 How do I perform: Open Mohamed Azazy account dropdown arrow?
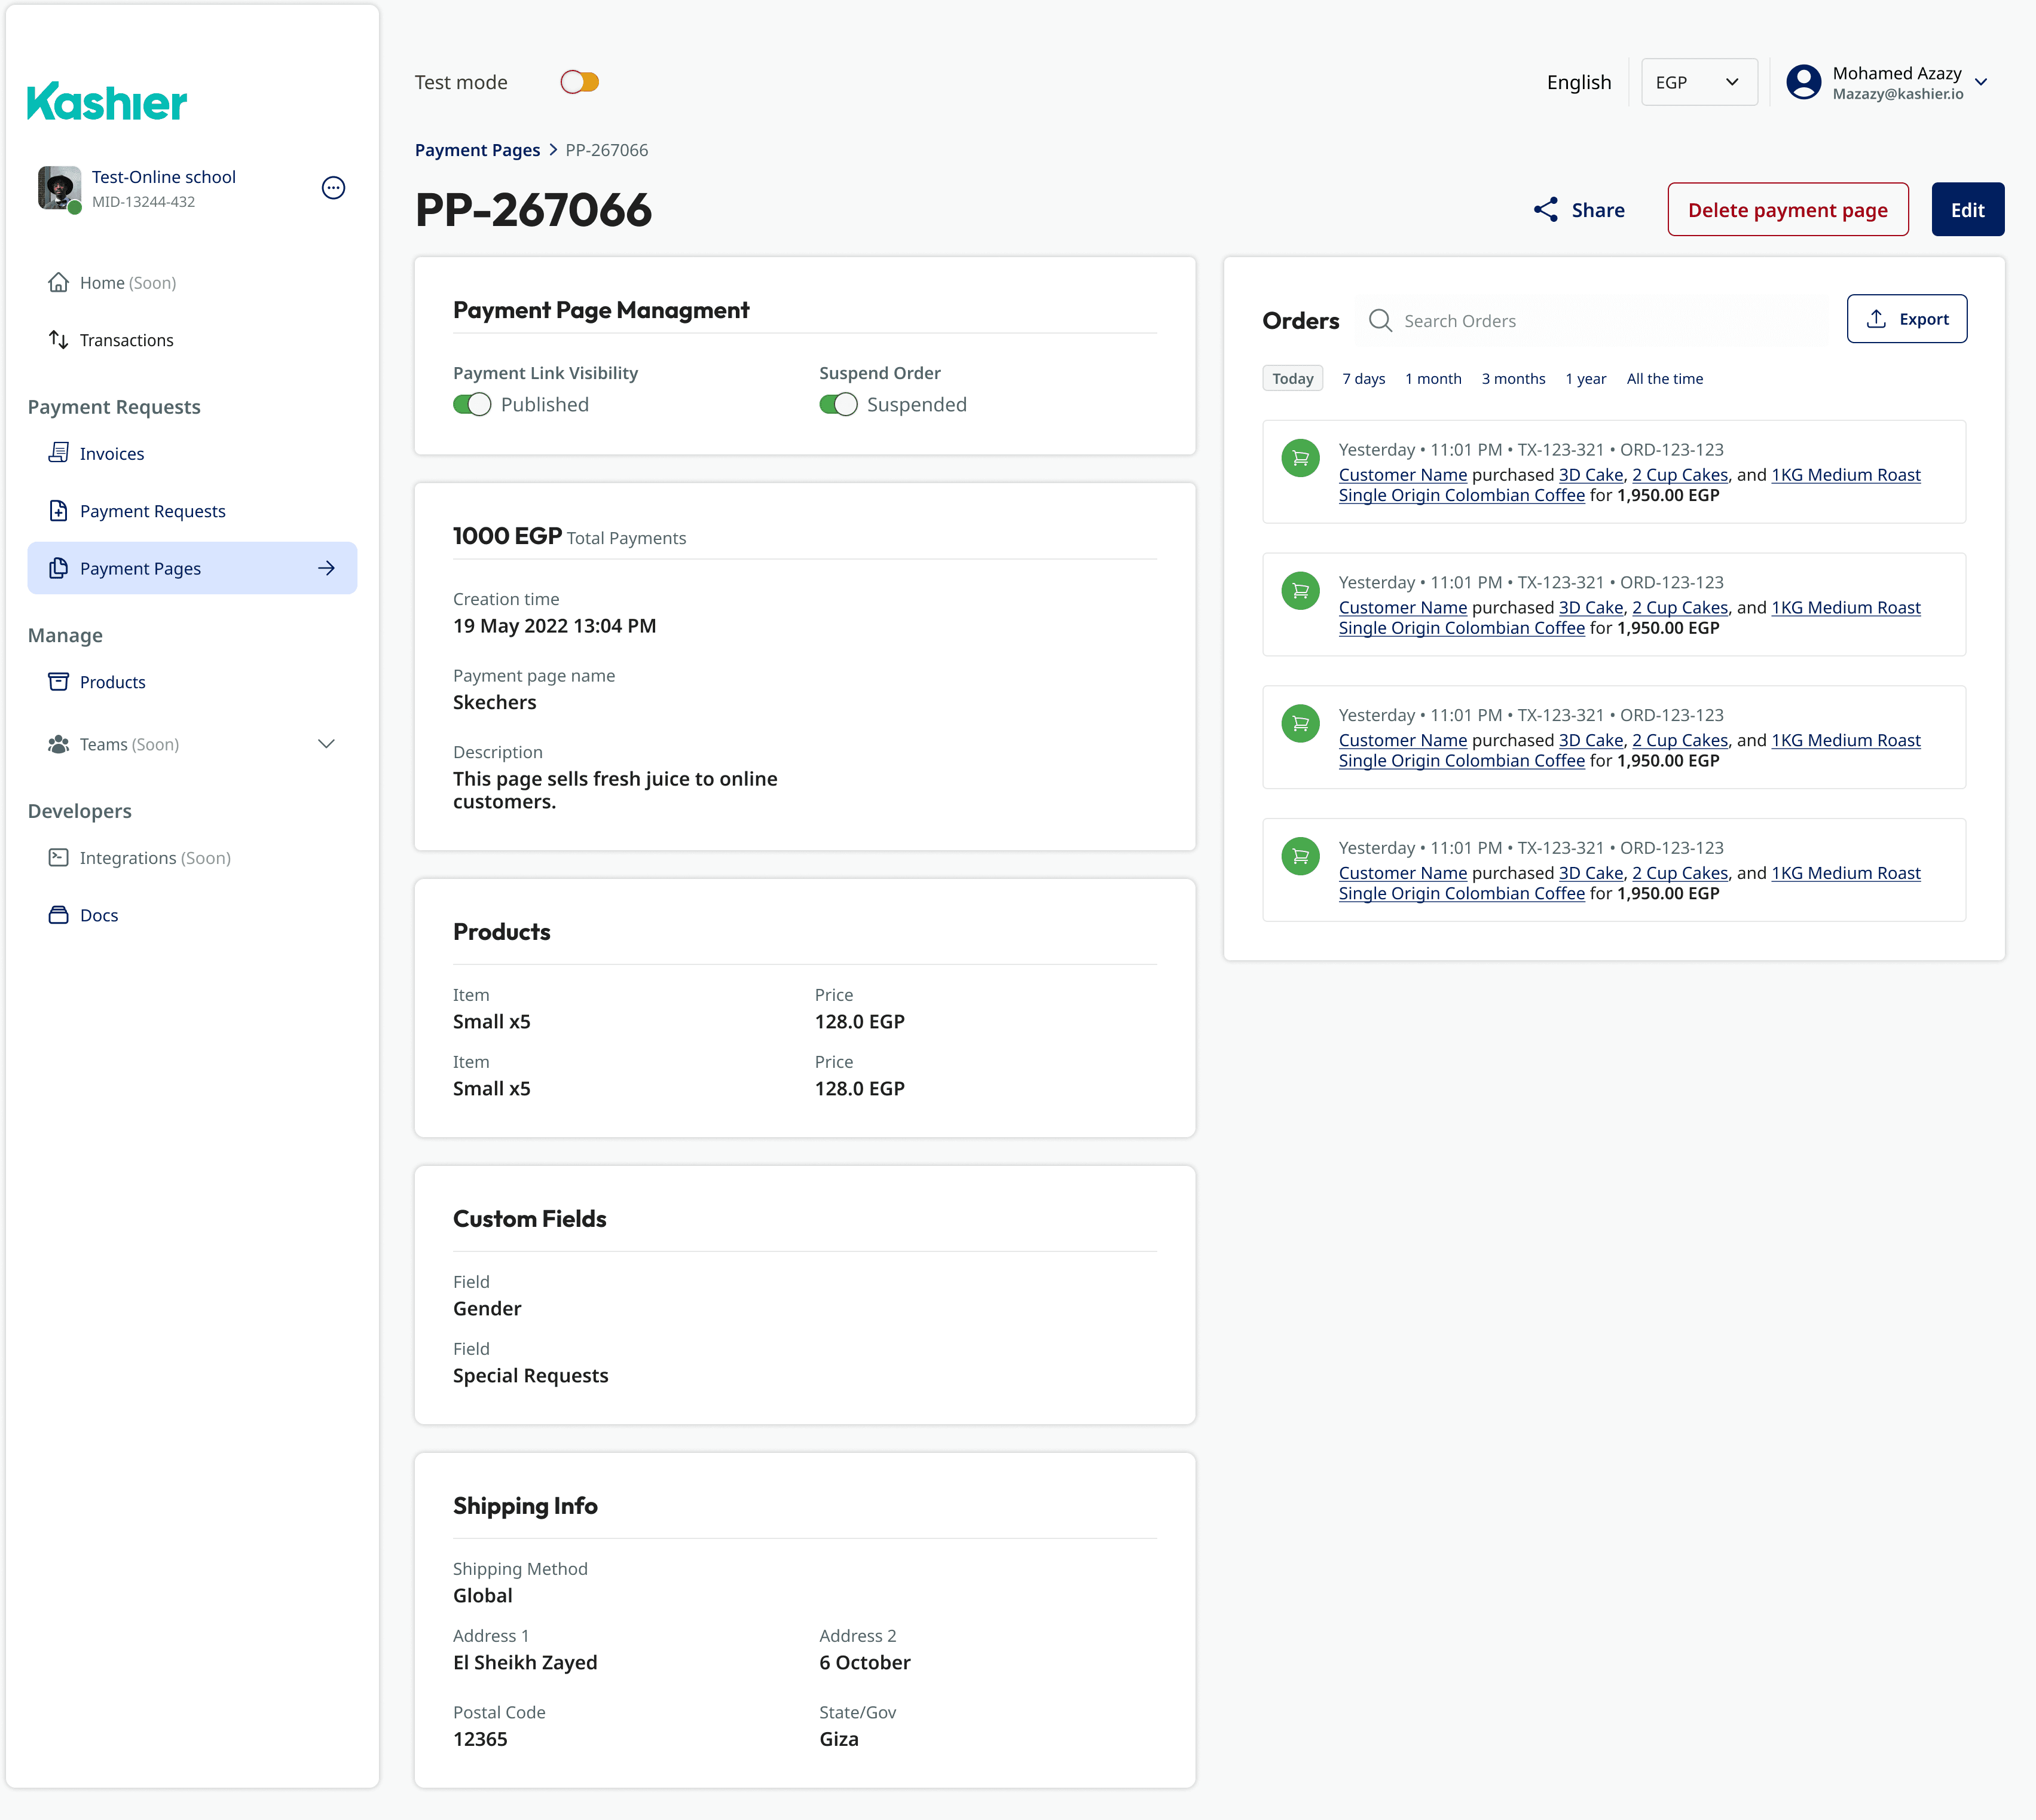1981,83
